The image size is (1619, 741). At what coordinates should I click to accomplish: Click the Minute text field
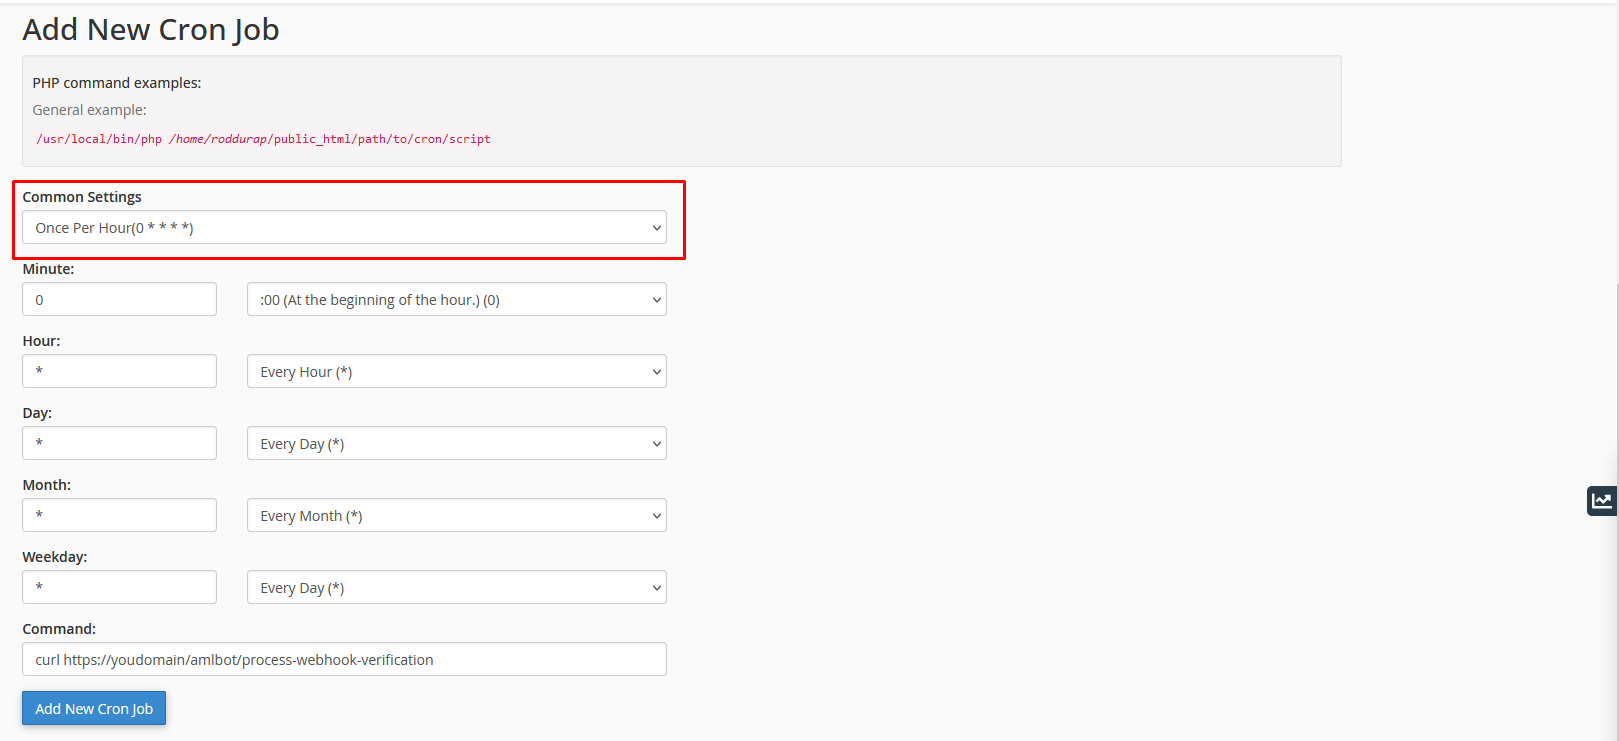click(x=119, y=300)
